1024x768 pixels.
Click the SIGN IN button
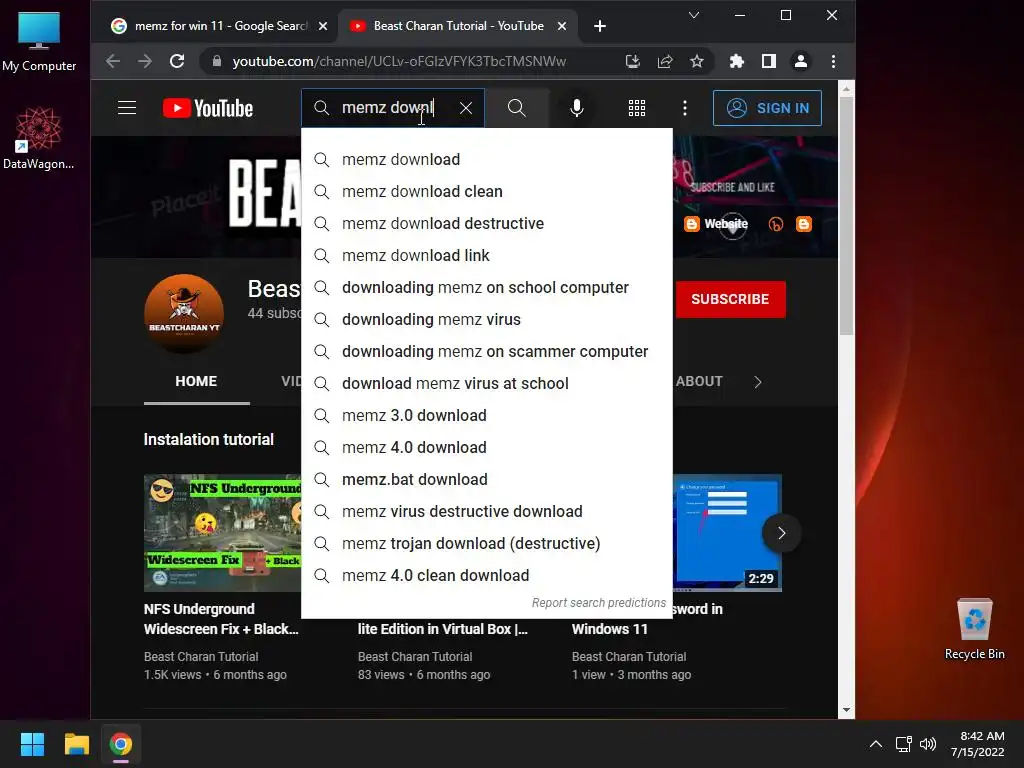(x=767, y=108)
